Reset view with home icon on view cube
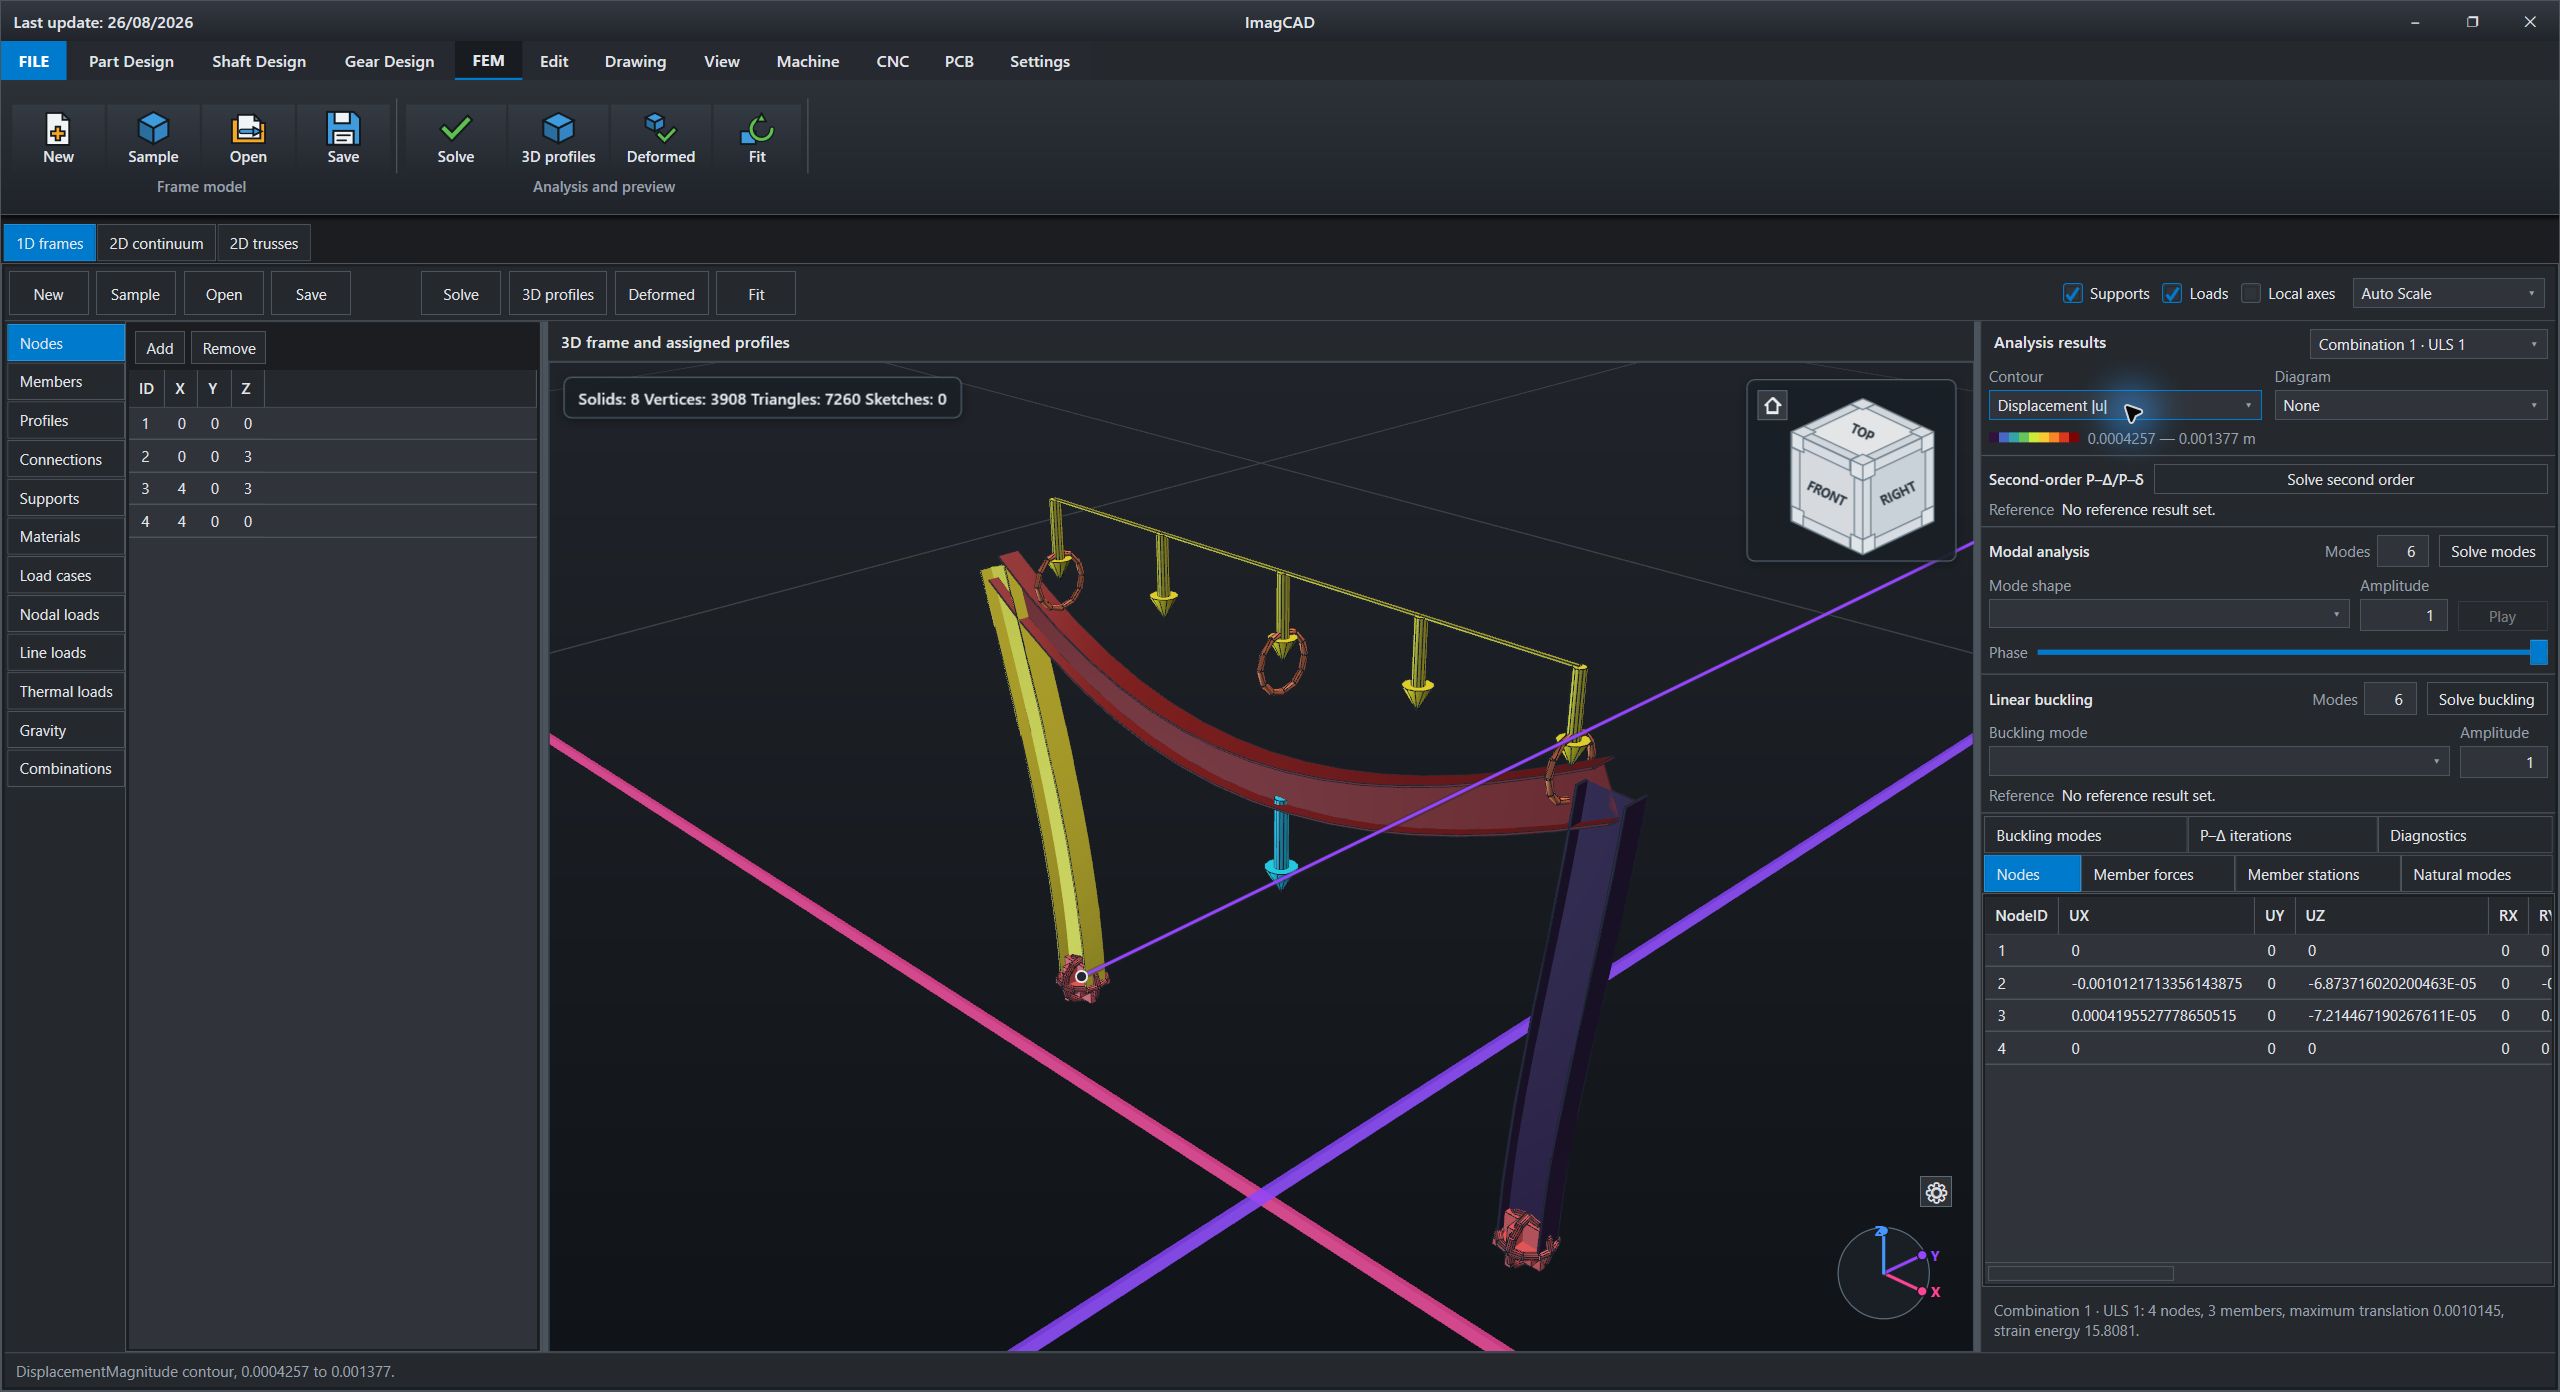The height and width of the screenshot is (1392, 2560). click(x=1773, y=406)
